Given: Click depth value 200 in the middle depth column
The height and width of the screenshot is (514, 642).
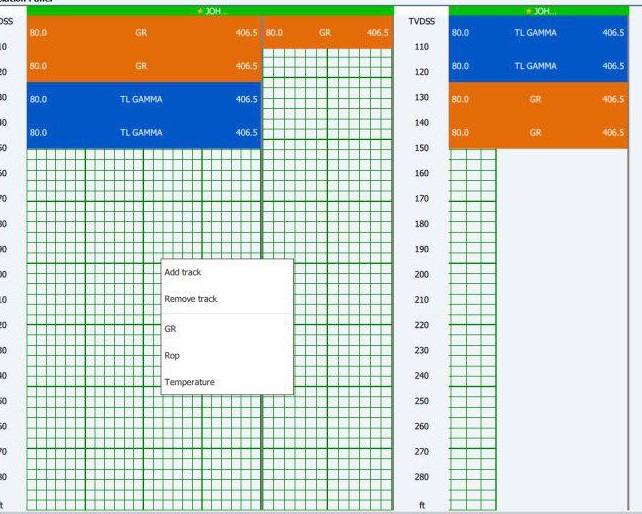Looking at the screenshot, I should (421, 274).
